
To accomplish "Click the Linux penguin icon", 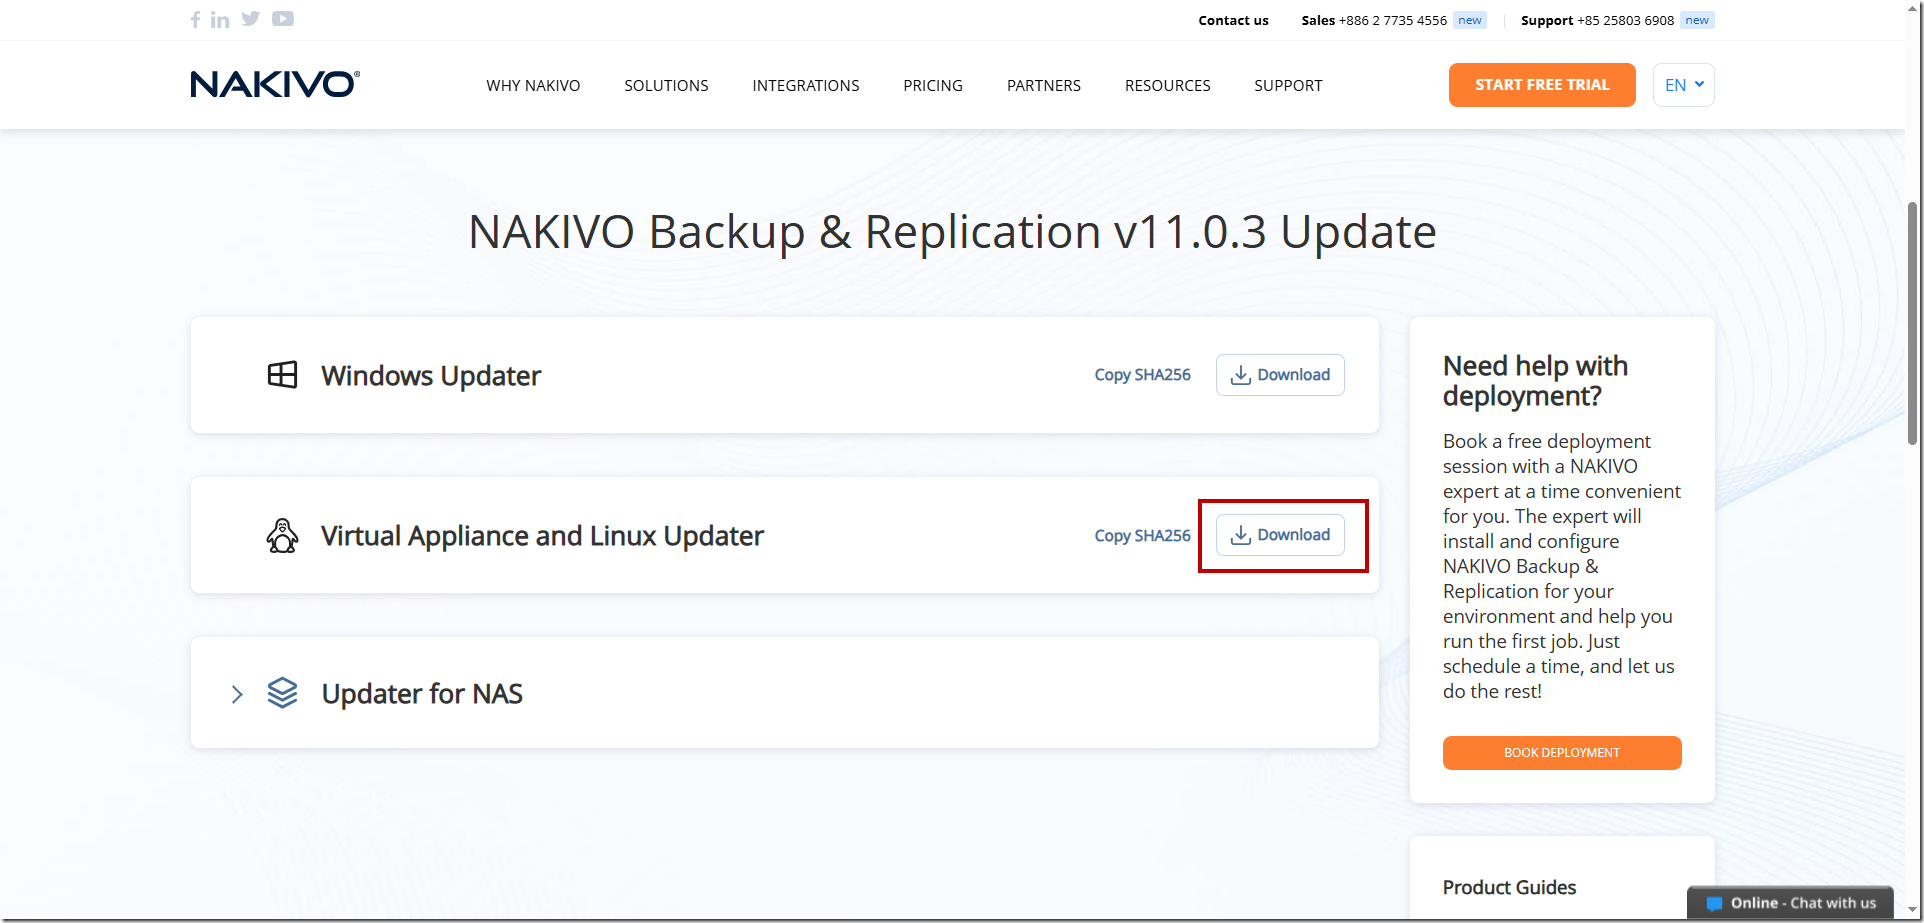I will click(x=282, y=536).
